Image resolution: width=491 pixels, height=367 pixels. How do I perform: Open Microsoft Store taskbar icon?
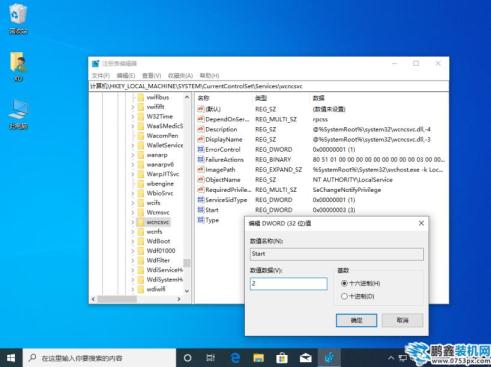tap(282, 358)
